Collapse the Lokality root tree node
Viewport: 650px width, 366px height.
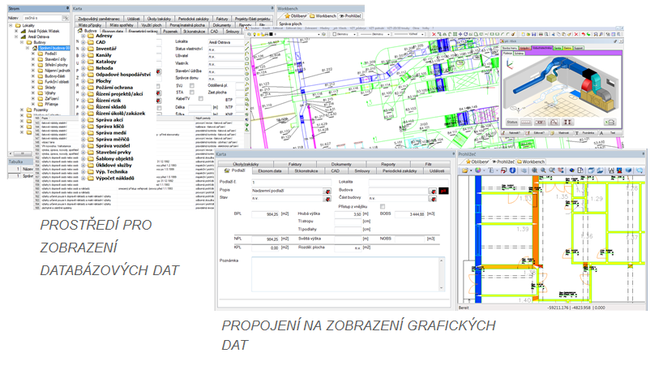coord(11,25)
